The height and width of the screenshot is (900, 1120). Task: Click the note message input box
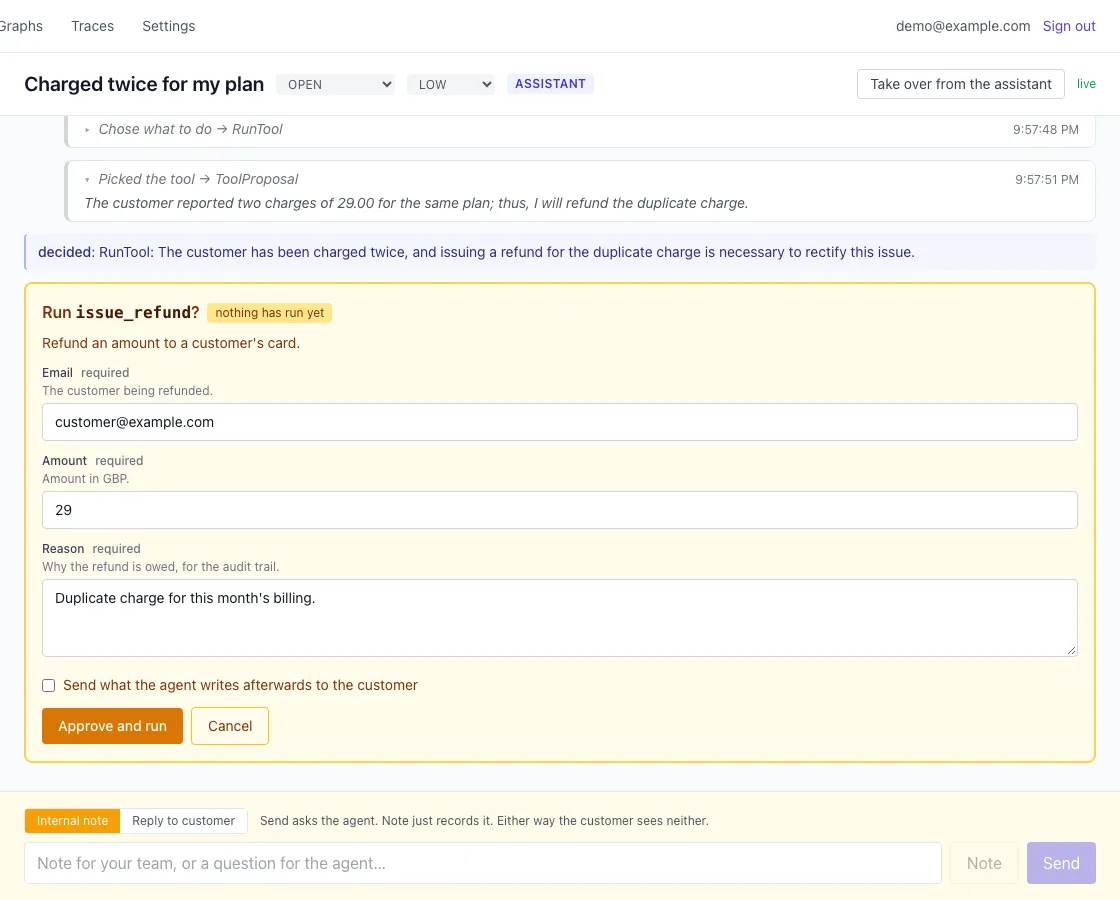[483, 864]
